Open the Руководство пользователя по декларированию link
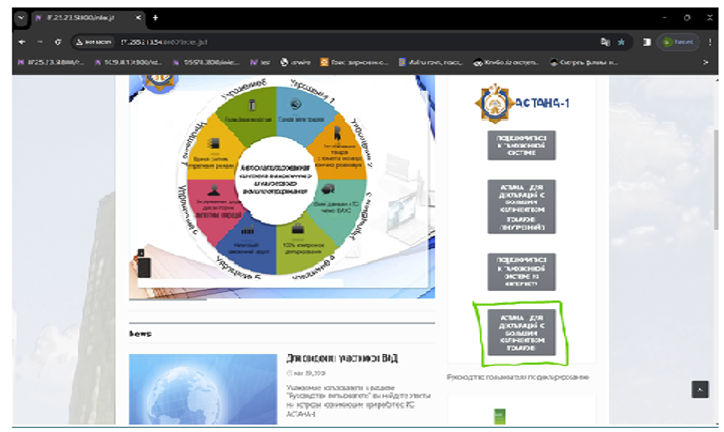The image size is (724, 432). (518, 377)
